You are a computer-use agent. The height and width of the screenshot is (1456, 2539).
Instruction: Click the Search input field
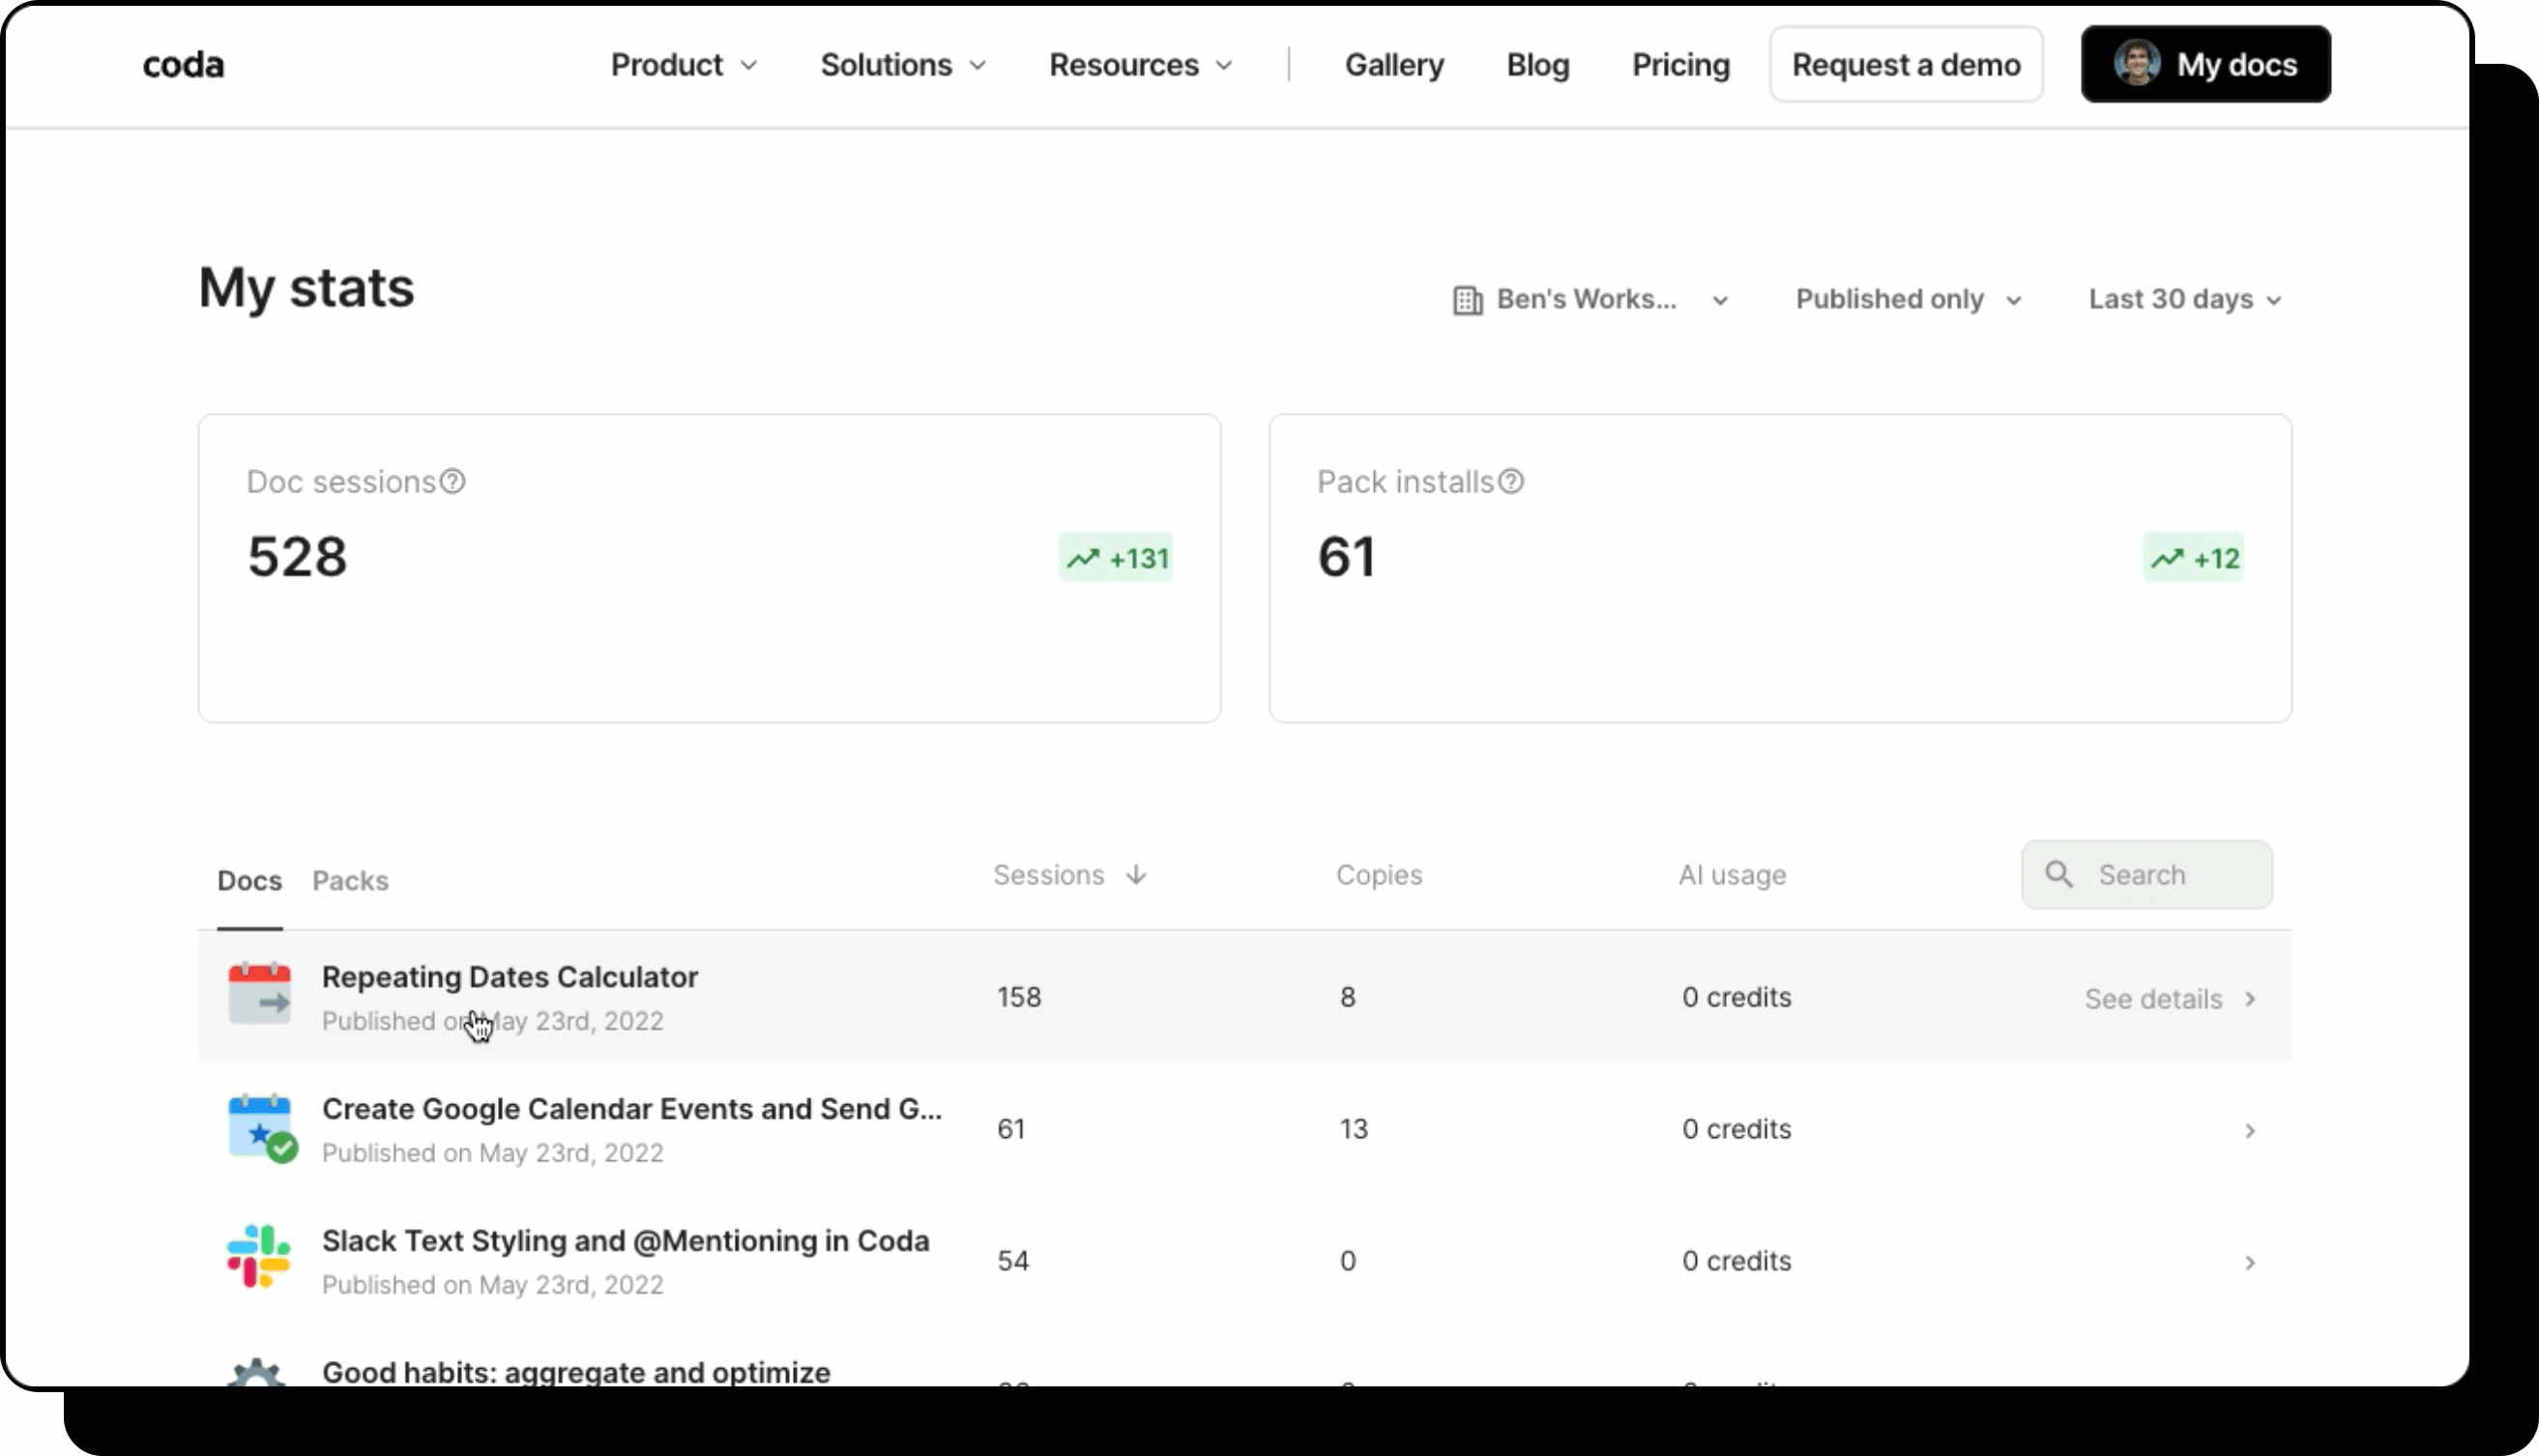[2160, 875]
